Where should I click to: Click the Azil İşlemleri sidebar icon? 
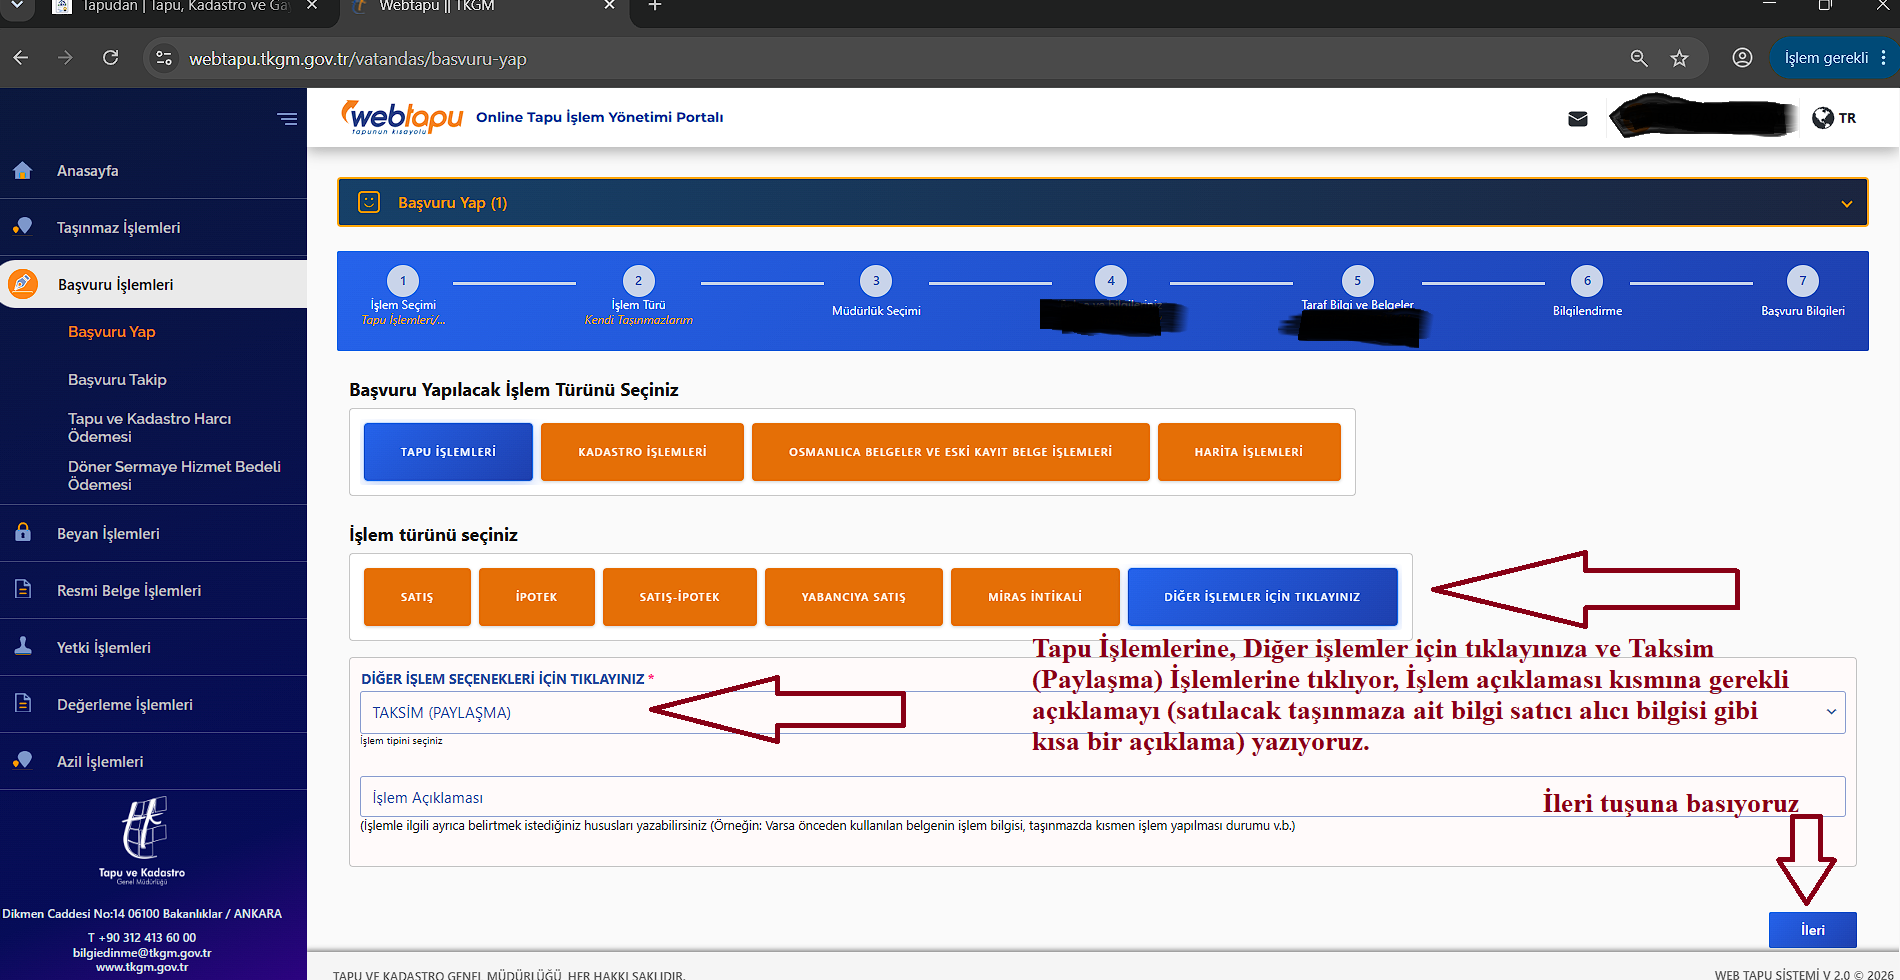pyautogui.click(x=23, y=760)
